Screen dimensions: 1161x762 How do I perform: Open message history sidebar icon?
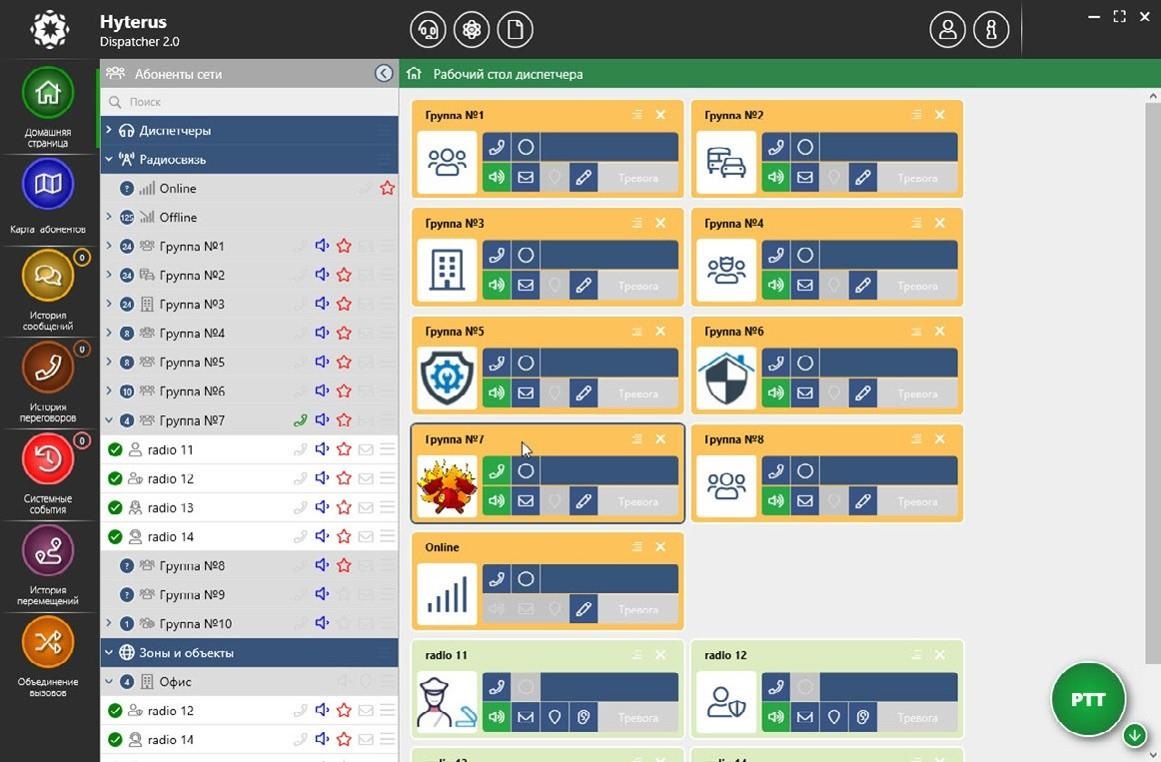(x=48, y=275)
